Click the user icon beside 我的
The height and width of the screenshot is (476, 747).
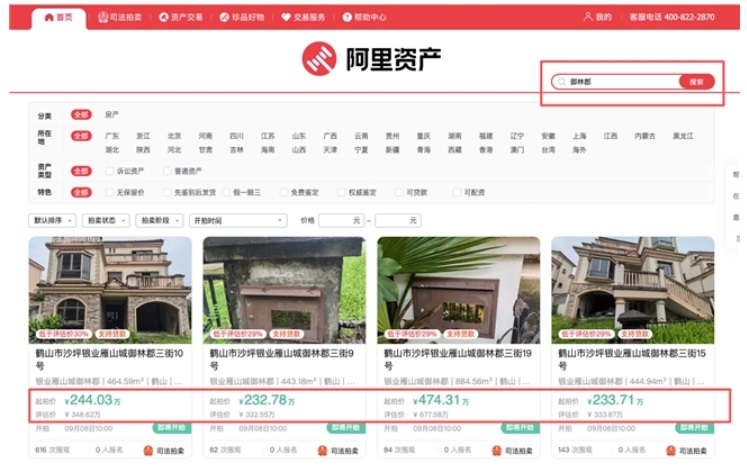[588, 17]
